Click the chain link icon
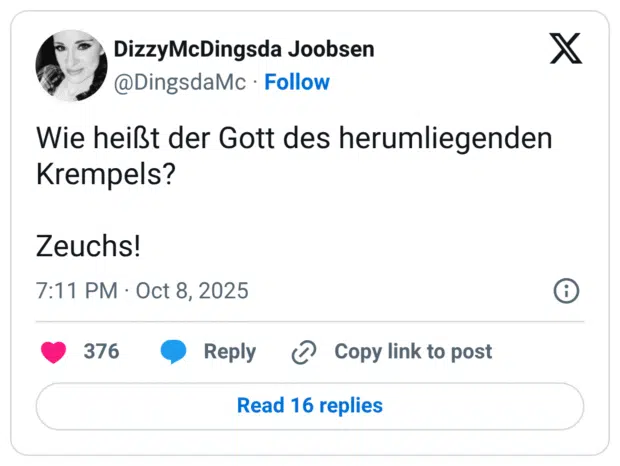The height and width of the screenshot is (466, 620). click(303, 352)
